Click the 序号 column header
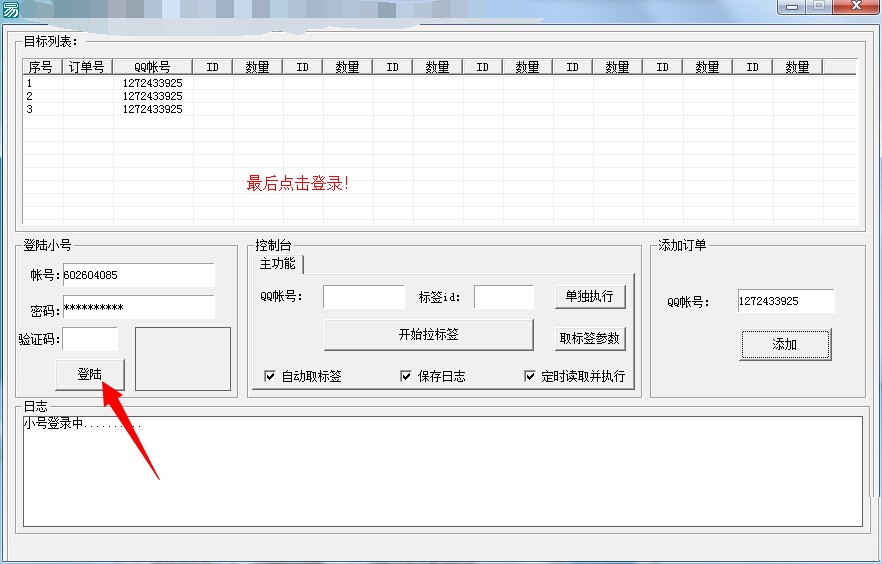This screenshot has width=882, height=564. click(x=42, y=67)
